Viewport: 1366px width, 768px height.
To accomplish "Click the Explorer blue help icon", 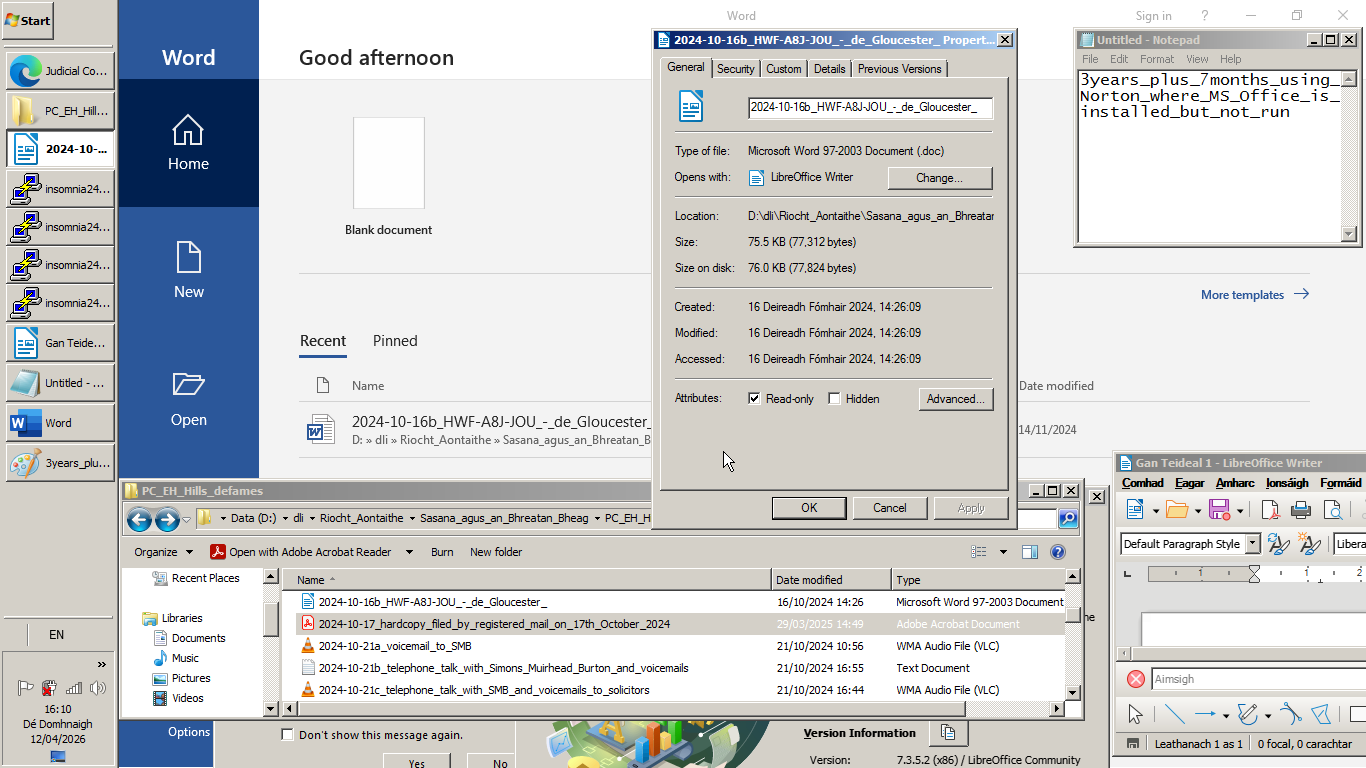I will click(x=1058, y=552).
